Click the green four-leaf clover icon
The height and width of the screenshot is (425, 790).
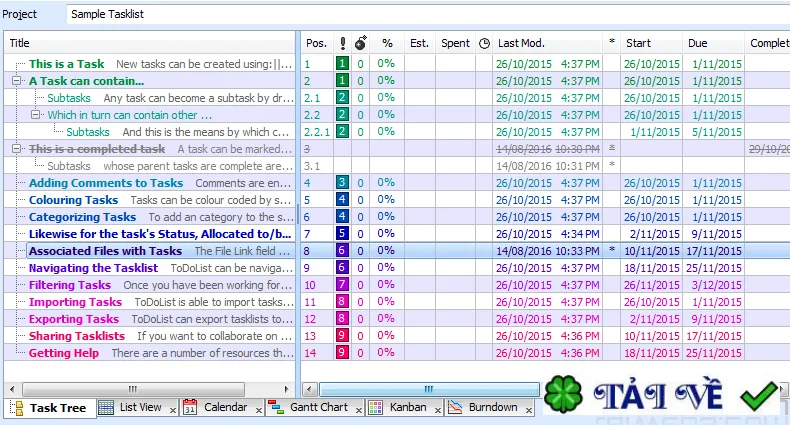tap(563, 394)
